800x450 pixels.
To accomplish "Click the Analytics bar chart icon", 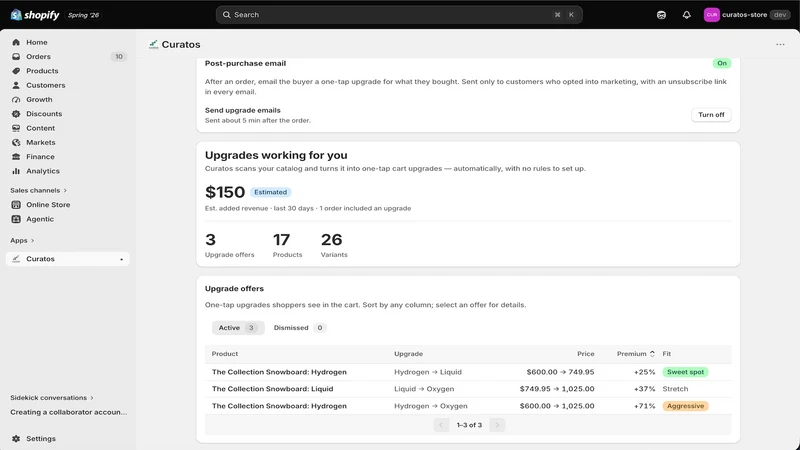I will 16,171.
